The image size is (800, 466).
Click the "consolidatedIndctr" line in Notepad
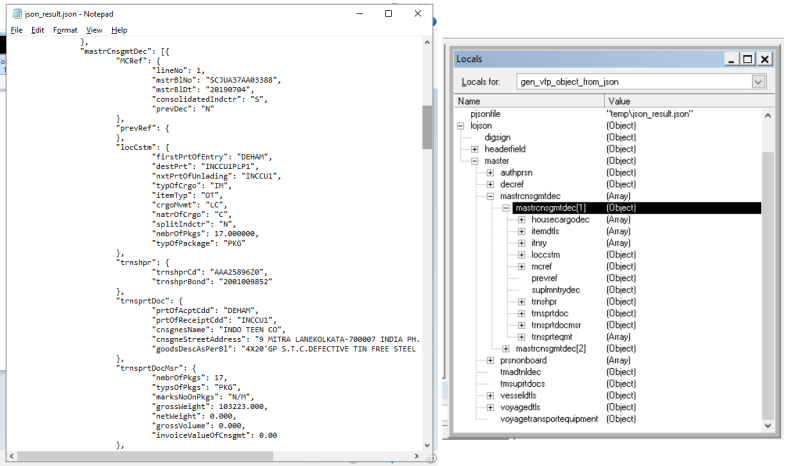coord(209,99)
